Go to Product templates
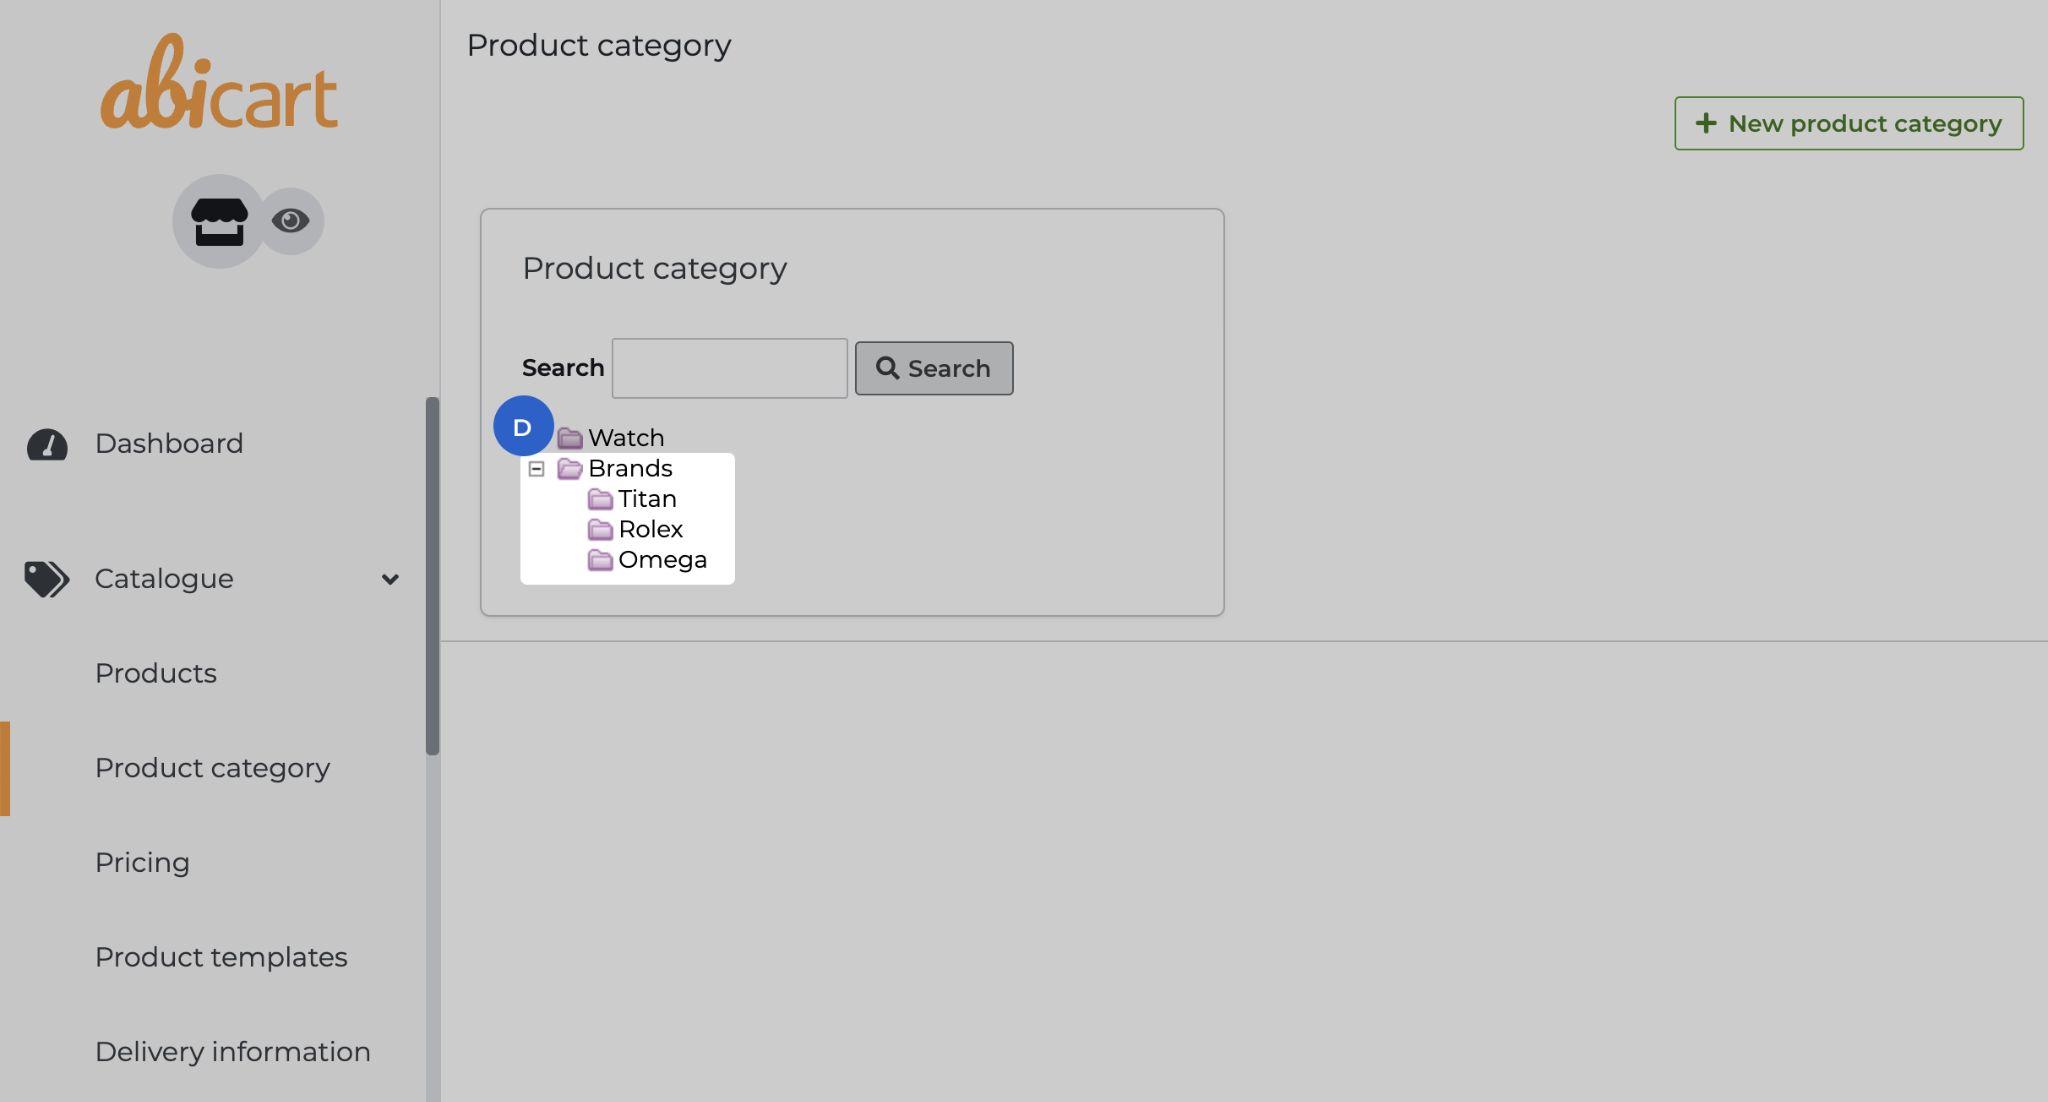The width and height of the screenshot is (2048, 1102). click(x=221, y=957)
